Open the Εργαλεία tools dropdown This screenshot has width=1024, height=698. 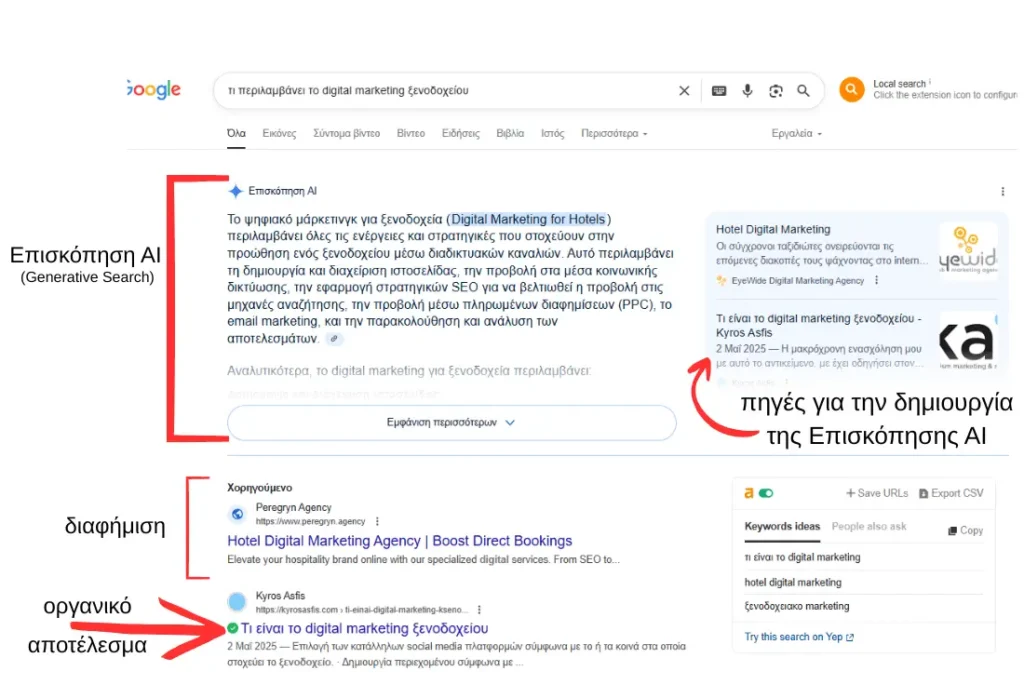click(797, 134)
